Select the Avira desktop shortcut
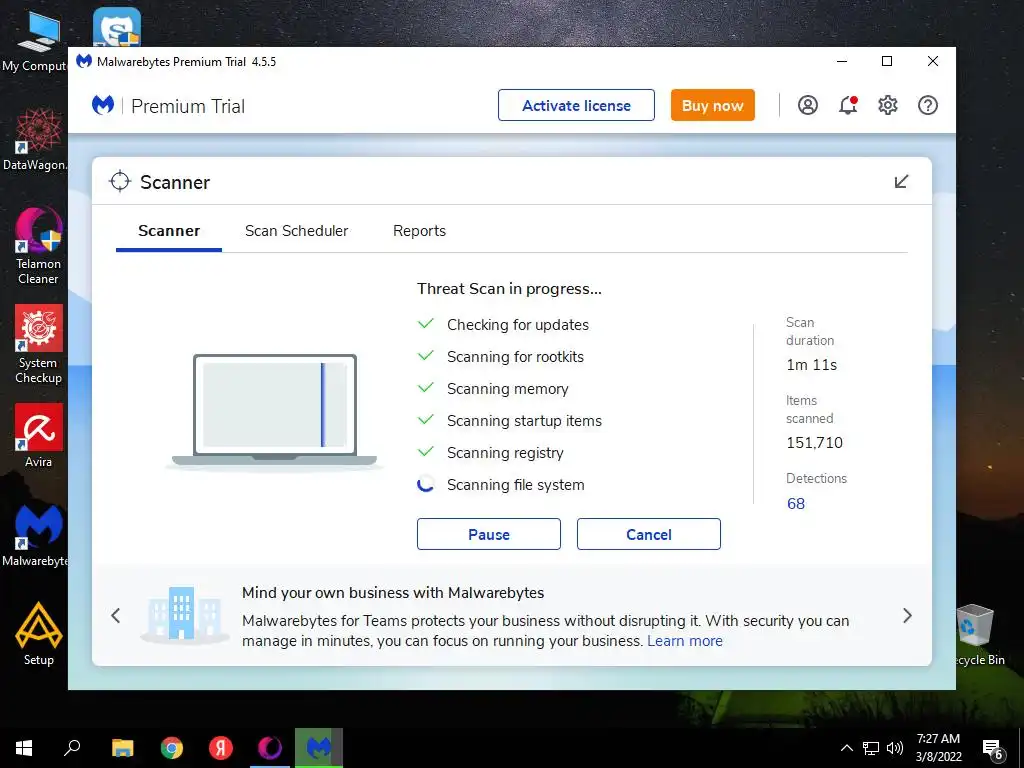 [38, 436]
